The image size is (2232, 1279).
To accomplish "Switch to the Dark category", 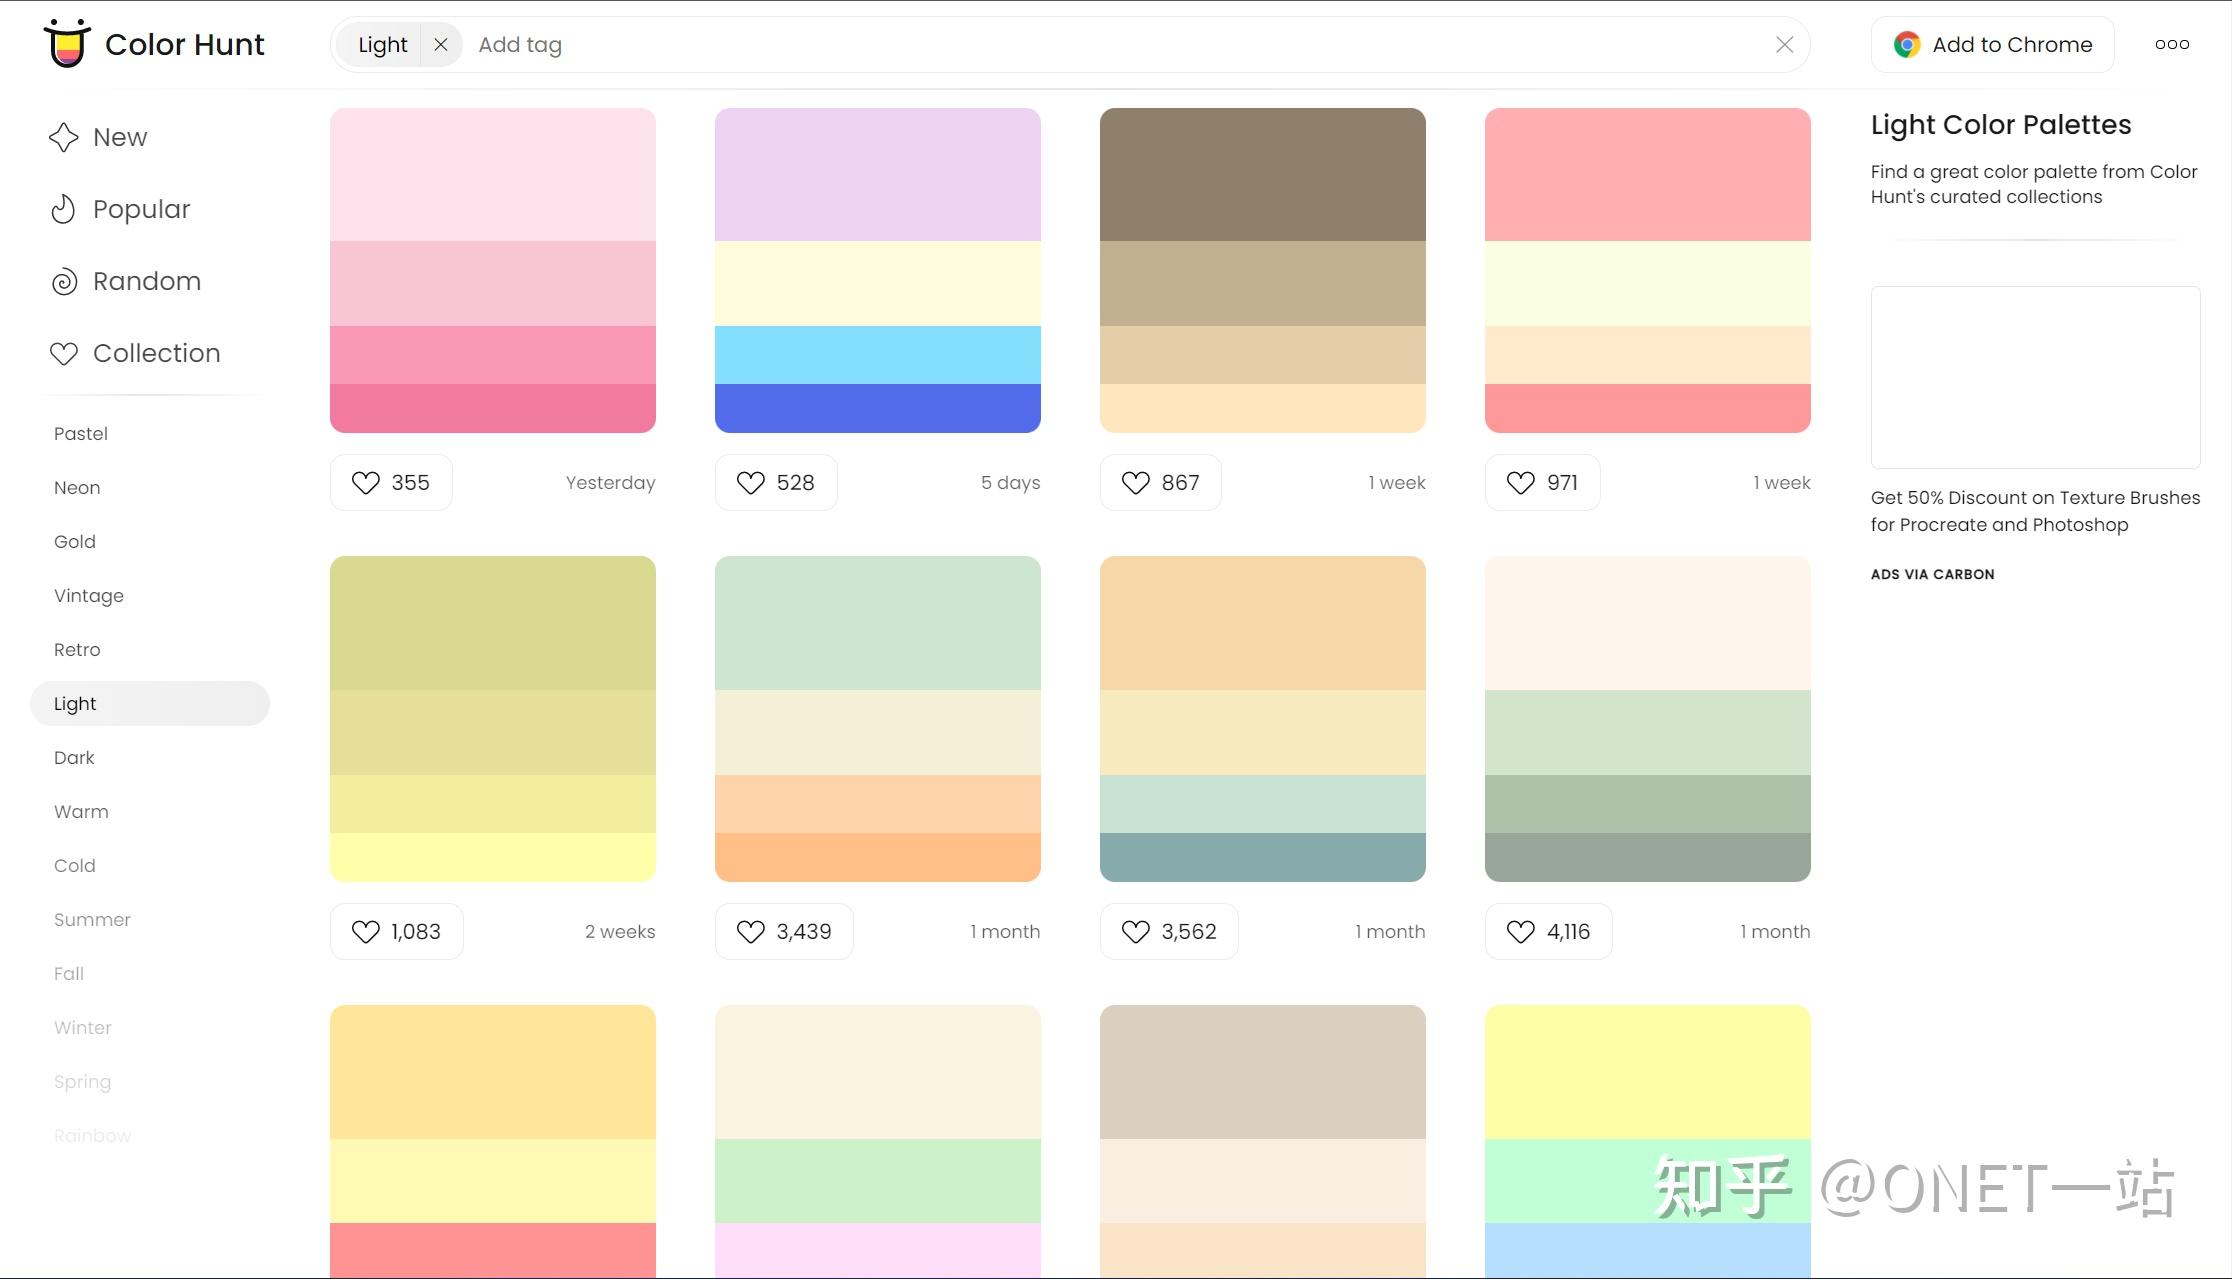I will [x=74, y=757].
